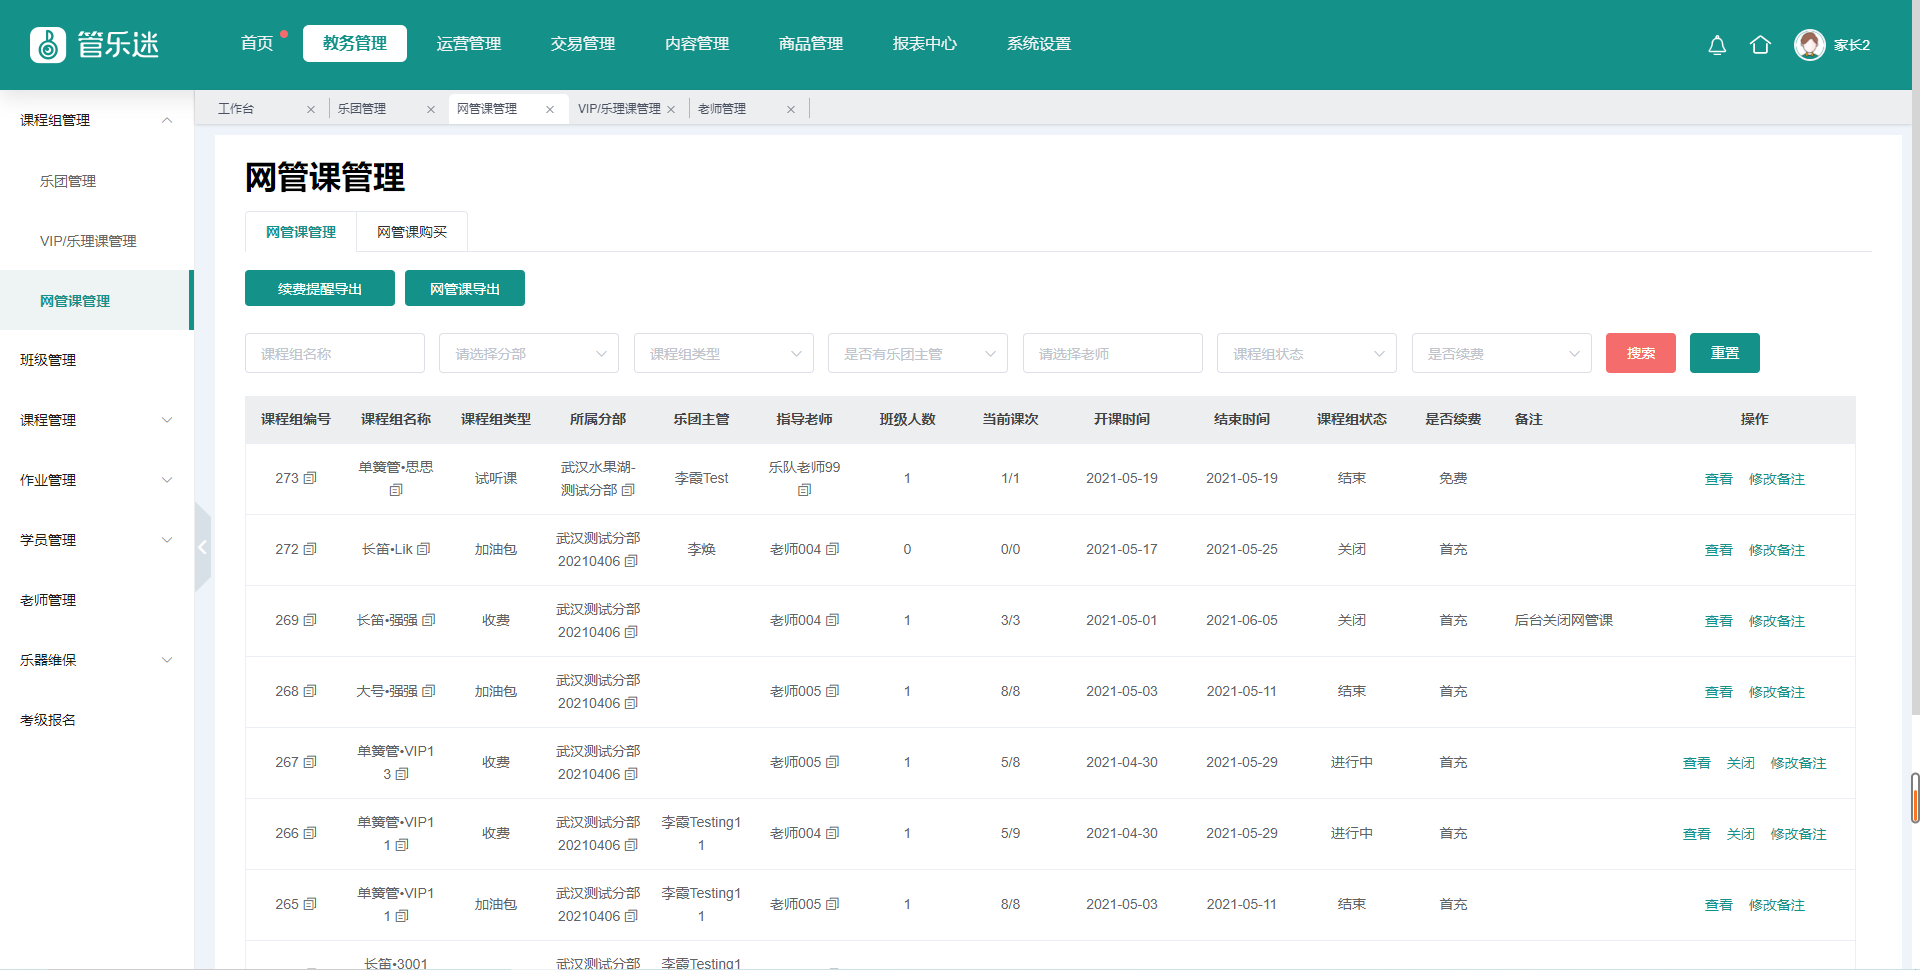Click the 课程组名称 input field
The image size is (1920, 970).
pos(334,353)
